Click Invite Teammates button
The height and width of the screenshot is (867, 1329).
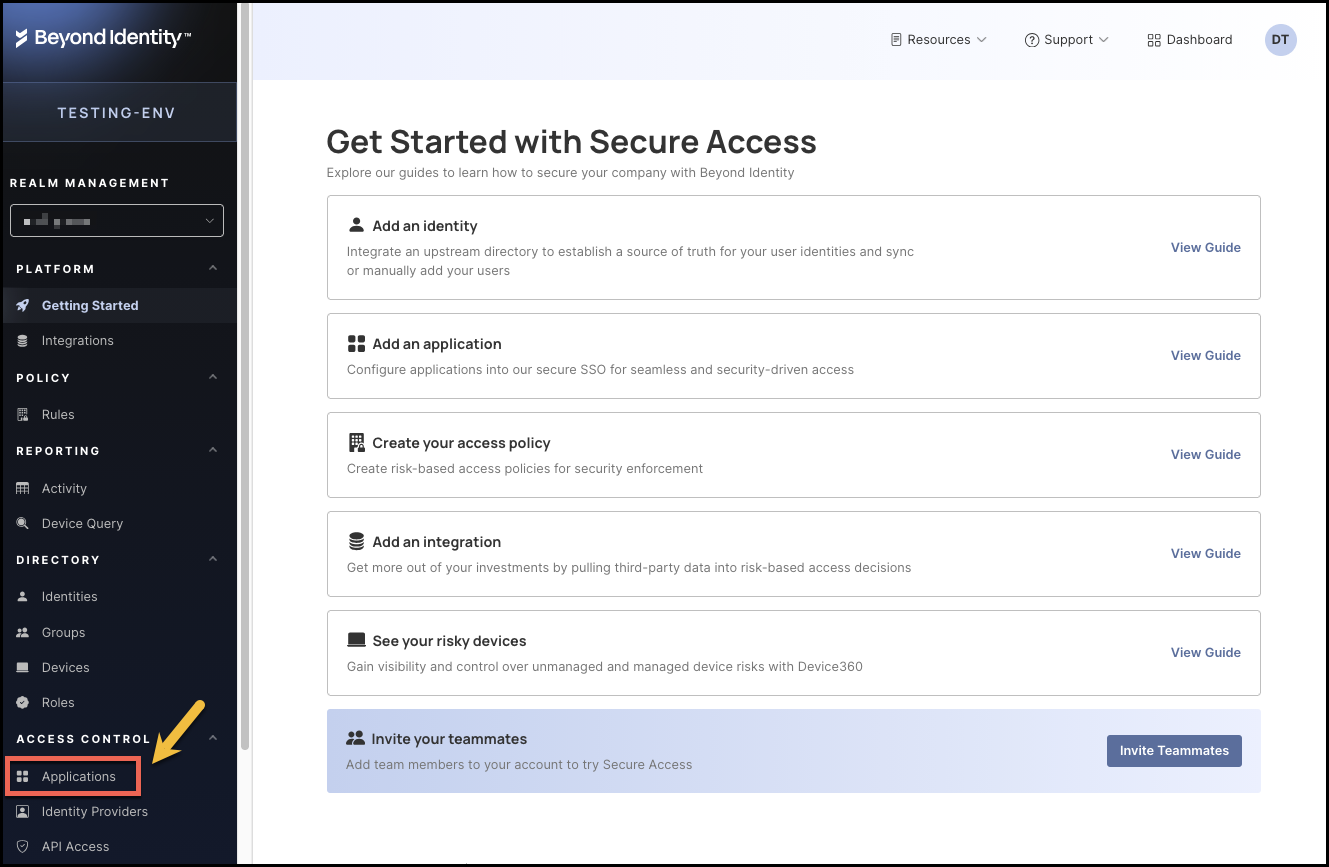[x=1173, y=750]
